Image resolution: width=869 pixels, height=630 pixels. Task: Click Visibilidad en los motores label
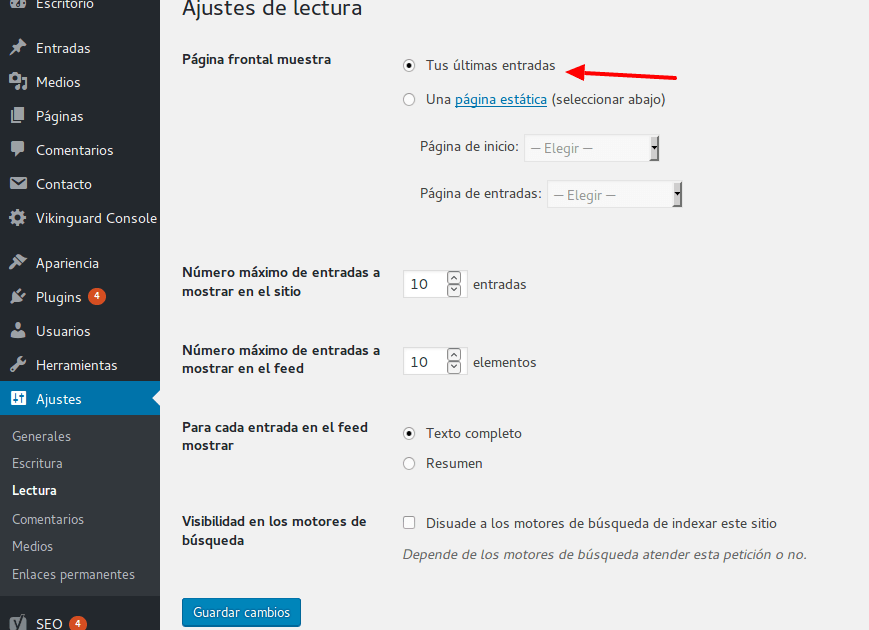(274, 531)
